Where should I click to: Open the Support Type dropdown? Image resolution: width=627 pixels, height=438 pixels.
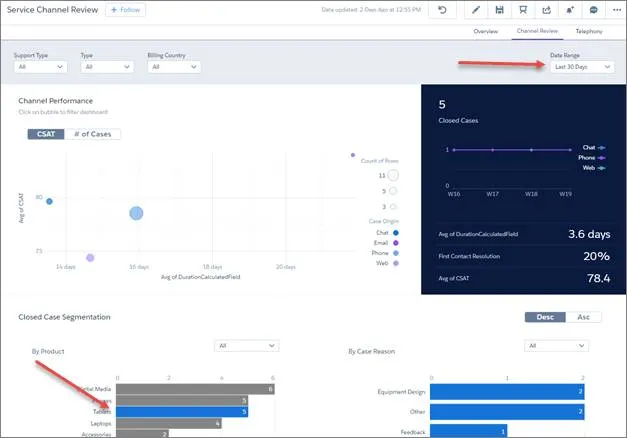40,67
